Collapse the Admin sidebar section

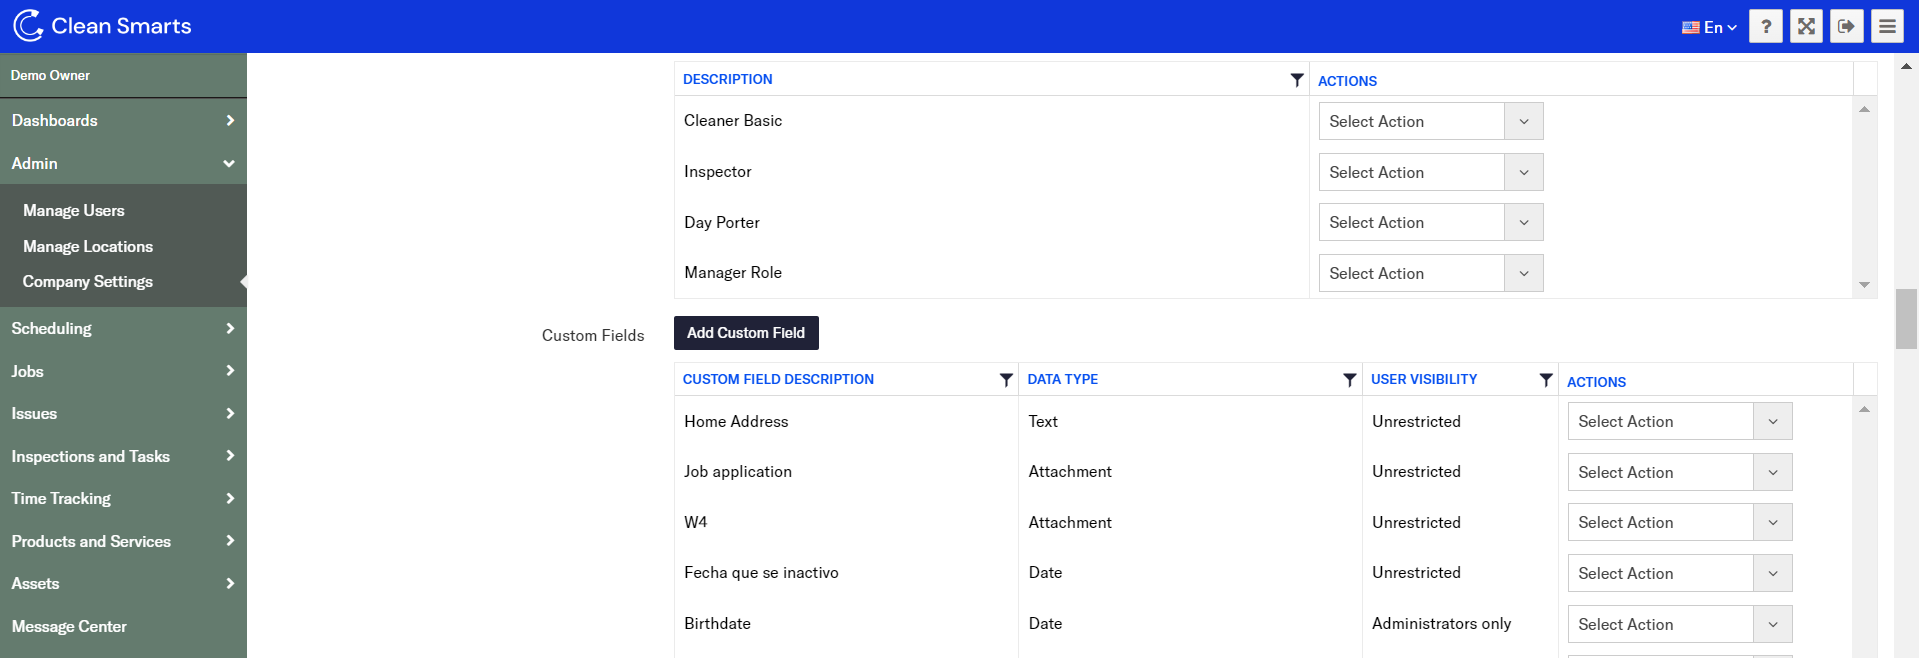coord(122,163)
